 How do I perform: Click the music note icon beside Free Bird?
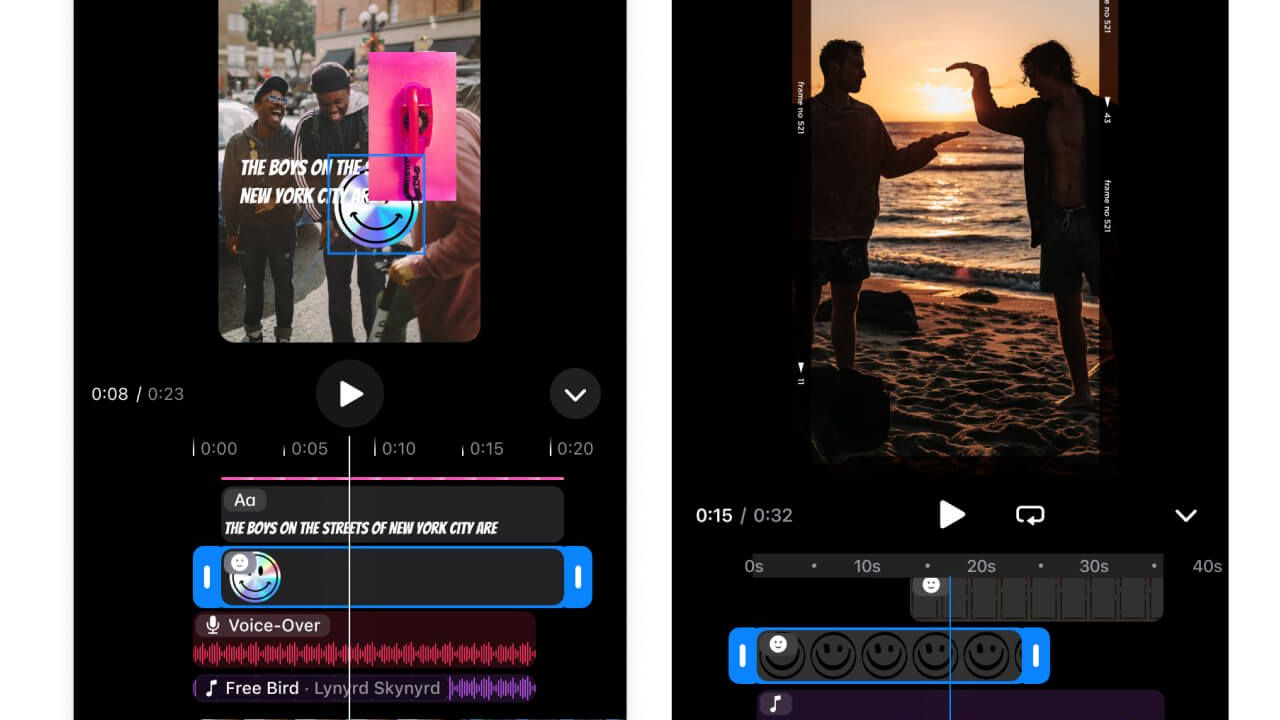[x=211, y=688]
